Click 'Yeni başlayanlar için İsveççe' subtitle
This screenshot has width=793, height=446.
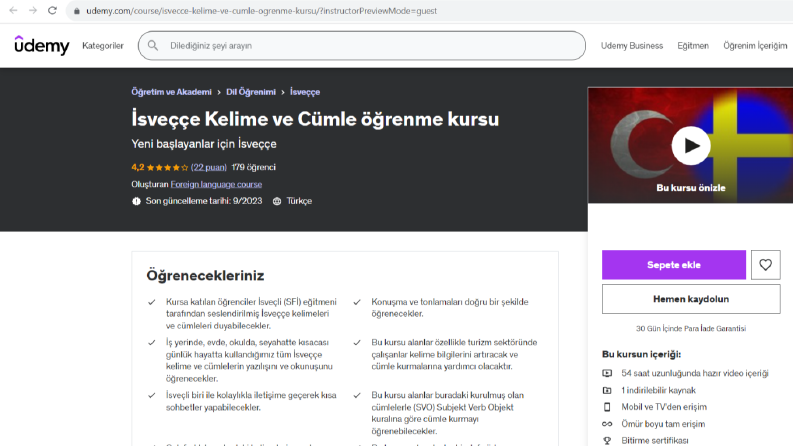pyautogui.click(x=204, y=144)
